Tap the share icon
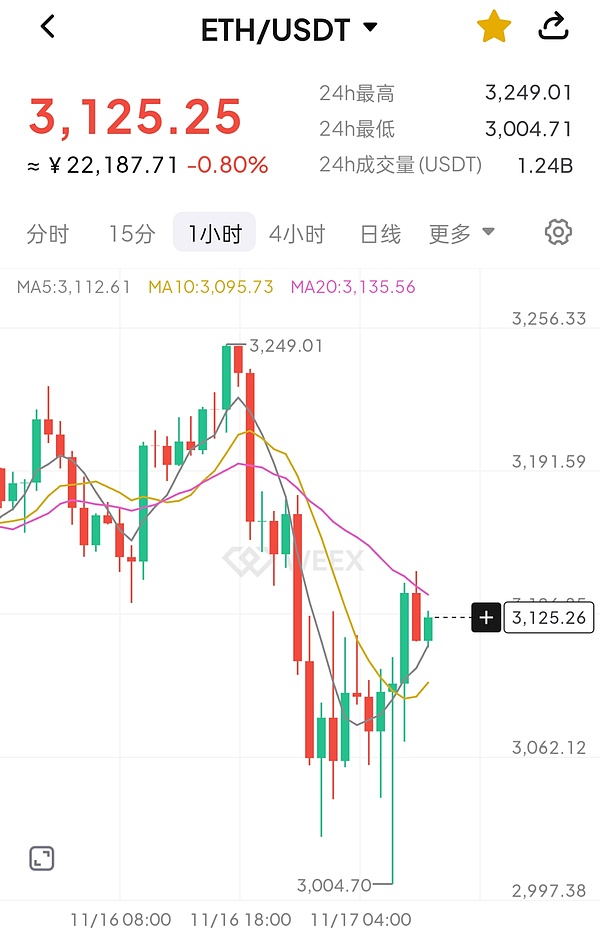This screenshot has width=600, height=932. tap(553, 27)
